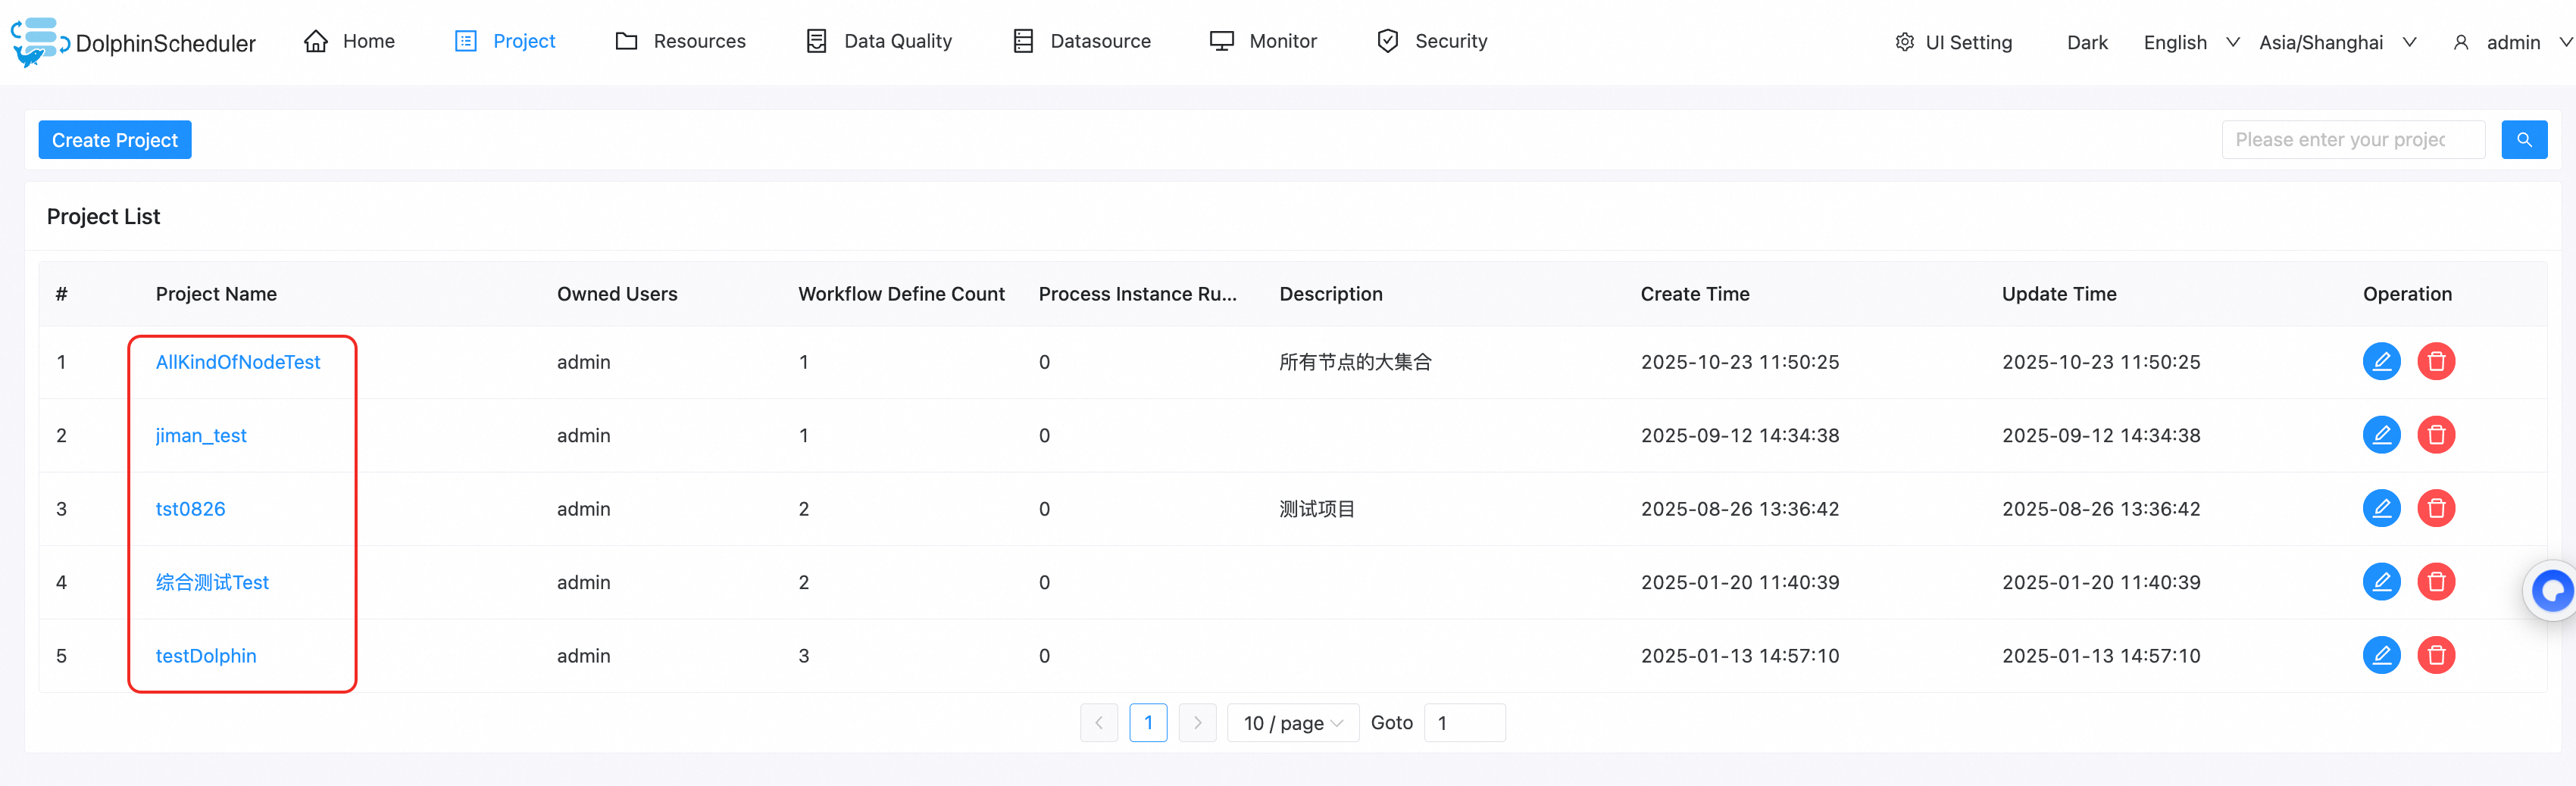Open the jiman_test project link
The image size is (2576, 786).
201,435
